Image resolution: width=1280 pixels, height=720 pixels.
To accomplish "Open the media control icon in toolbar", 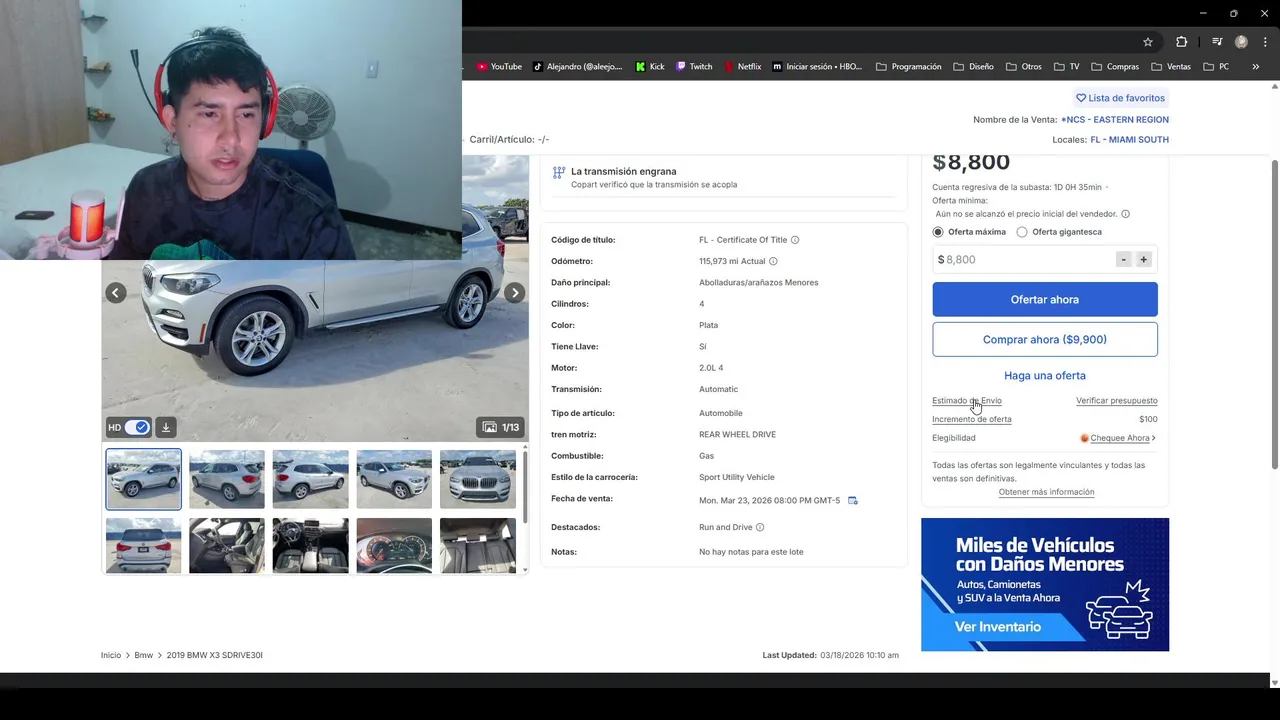I will tap(1217, 42).
